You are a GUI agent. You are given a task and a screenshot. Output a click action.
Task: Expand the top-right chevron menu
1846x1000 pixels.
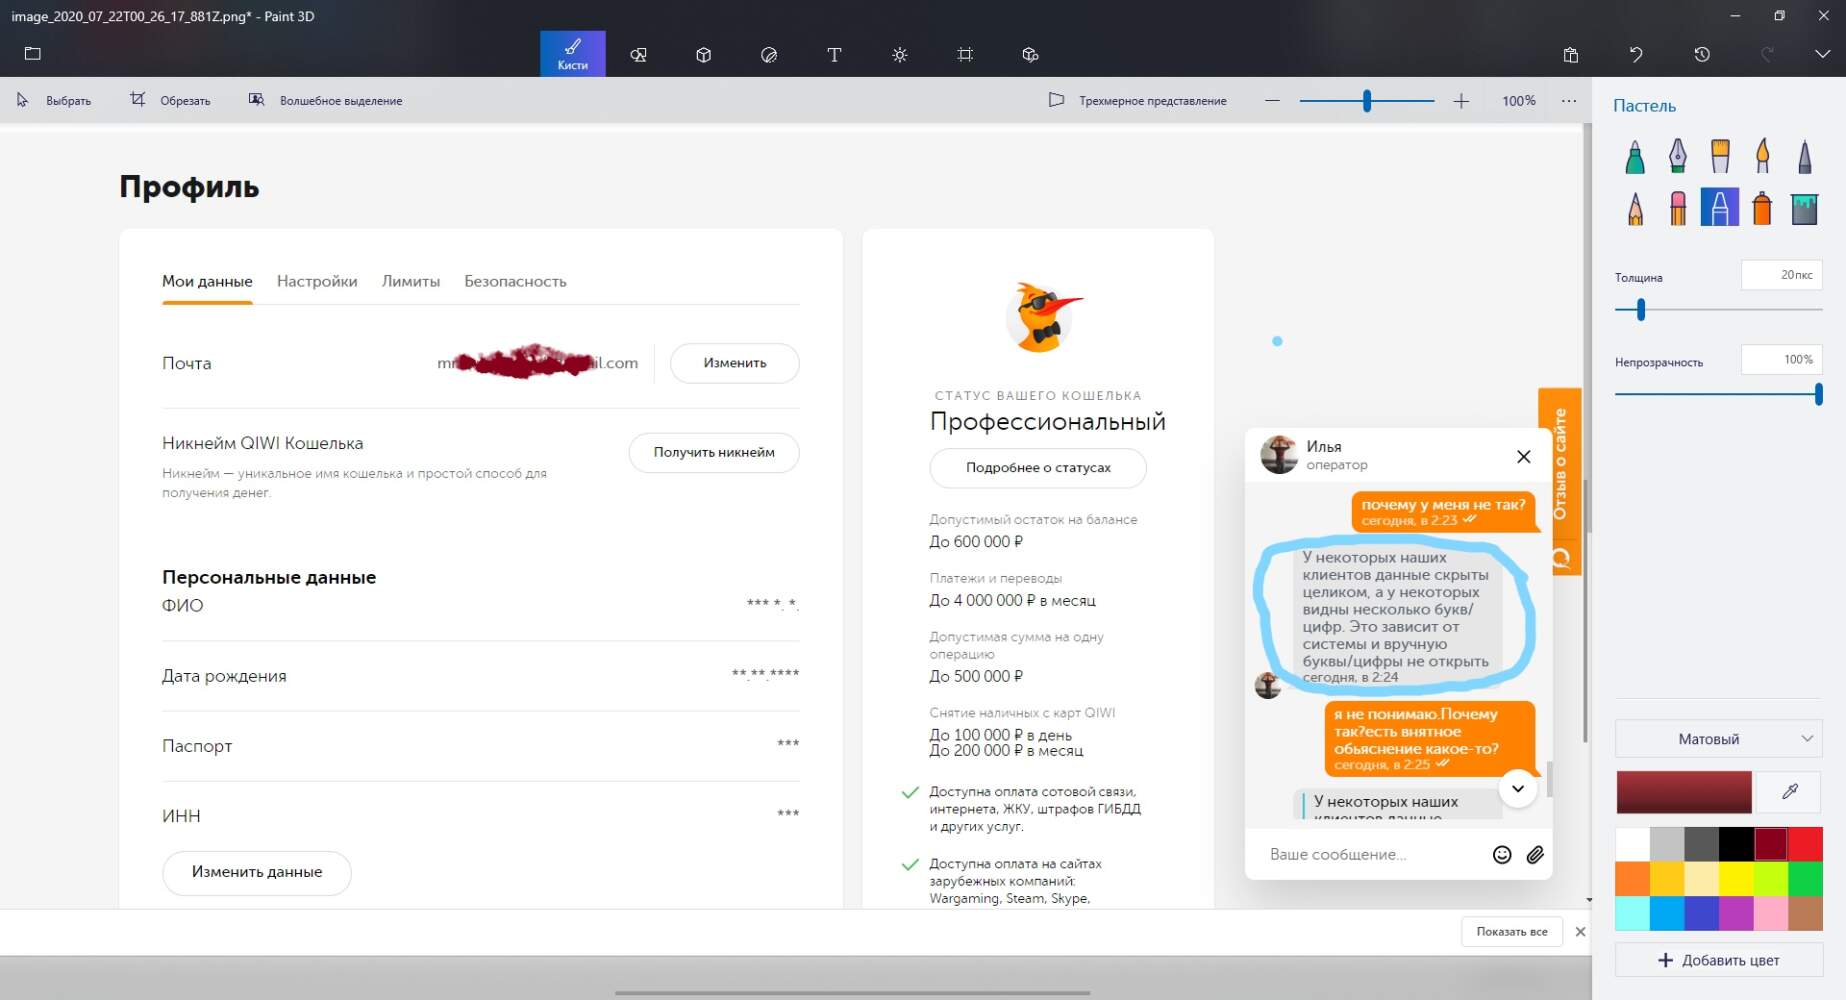[1822, 55]
